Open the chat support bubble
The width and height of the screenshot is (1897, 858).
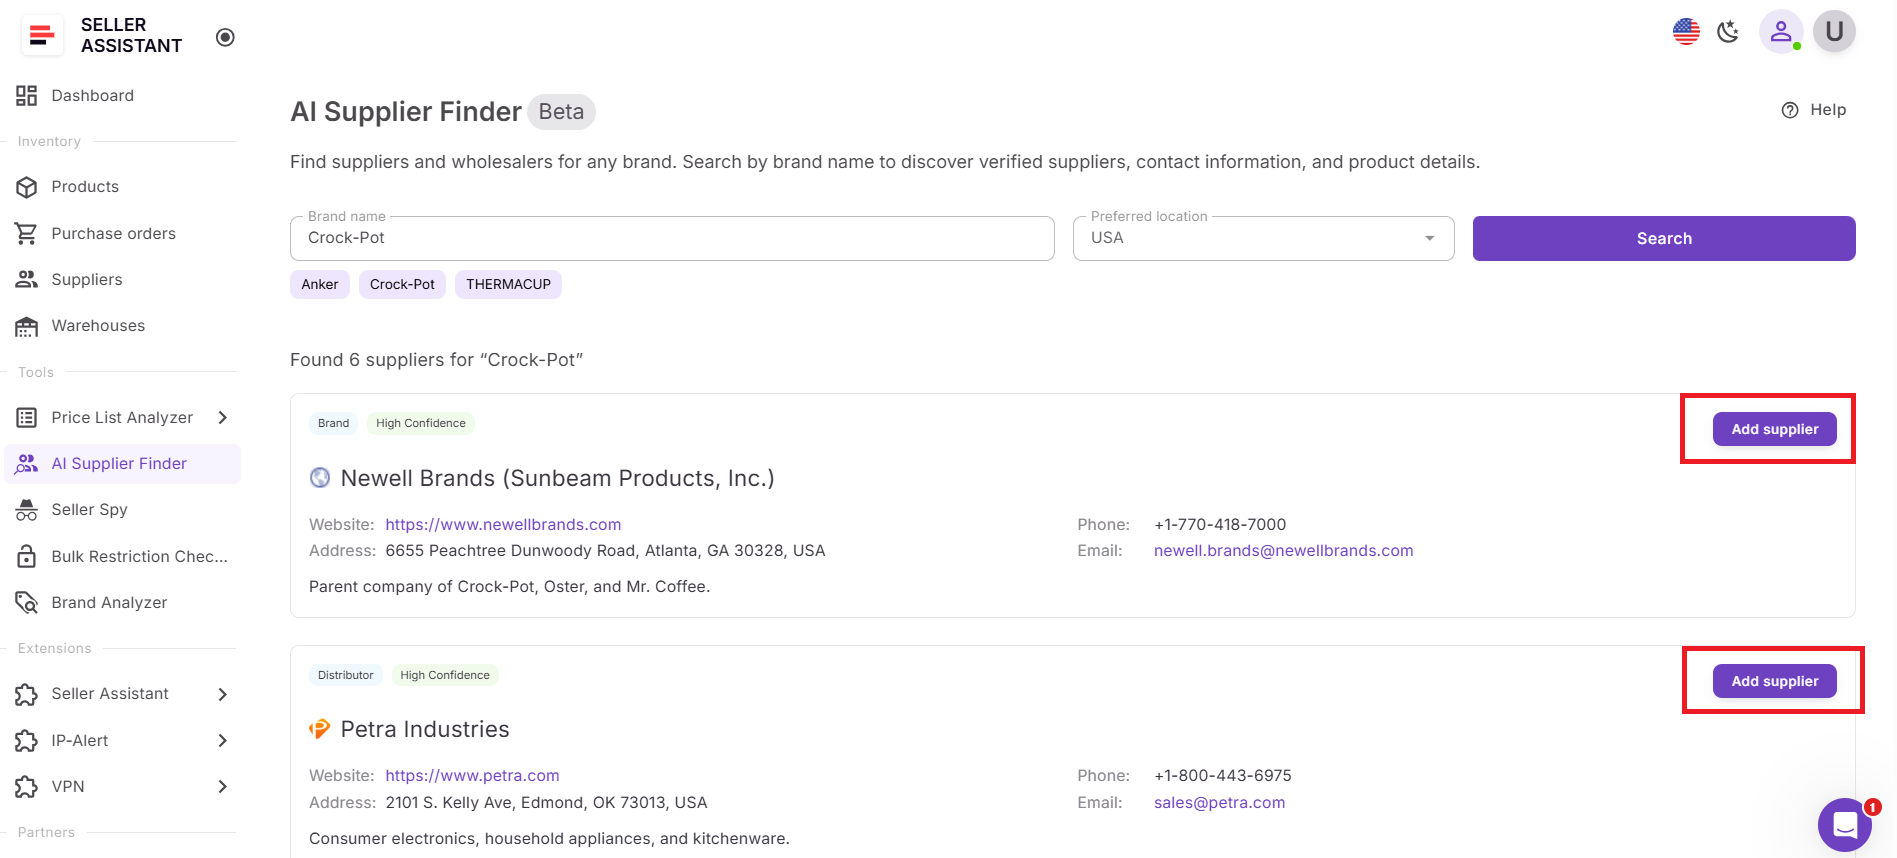[x=1845, y=825]
